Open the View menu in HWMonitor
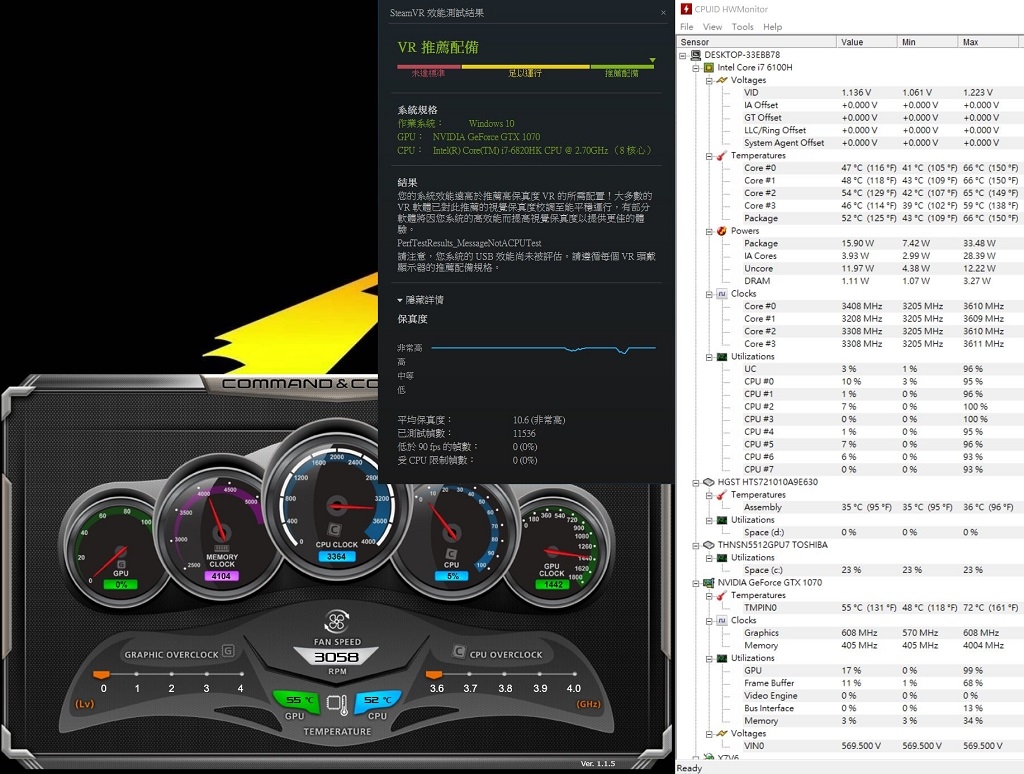The height and width of the screenshot is (774, 1024). 712,27
